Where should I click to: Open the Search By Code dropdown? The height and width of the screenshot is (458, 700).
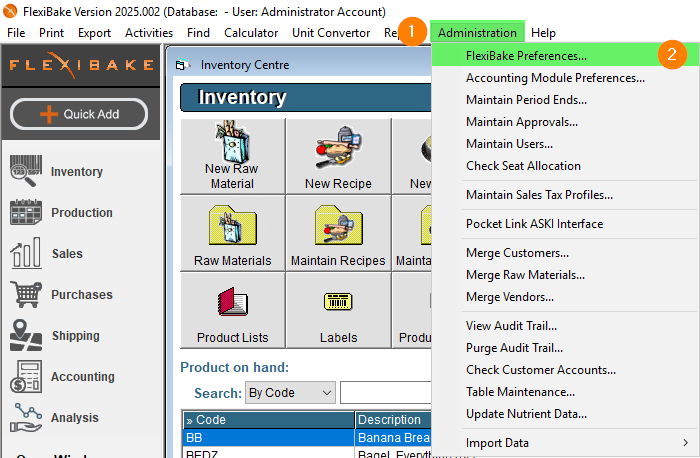coord(290,393)
